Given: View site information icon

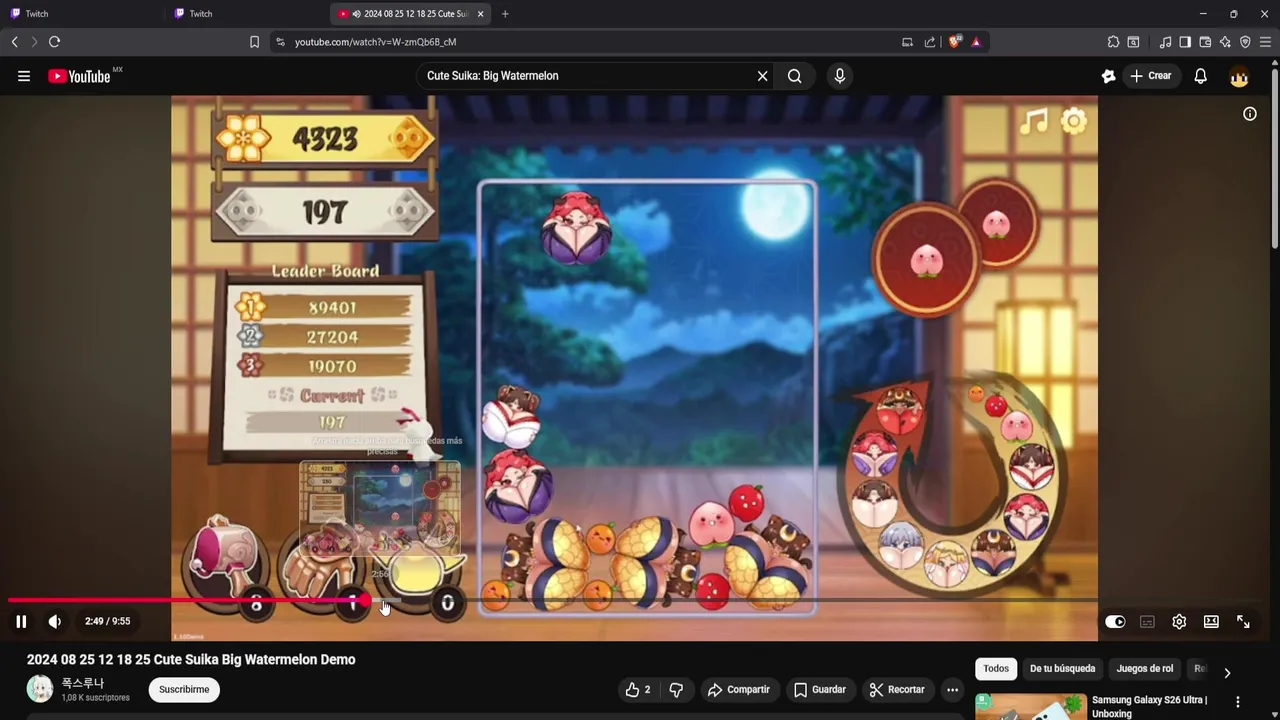Looking at the screenshot, I should tap(280, 42).
